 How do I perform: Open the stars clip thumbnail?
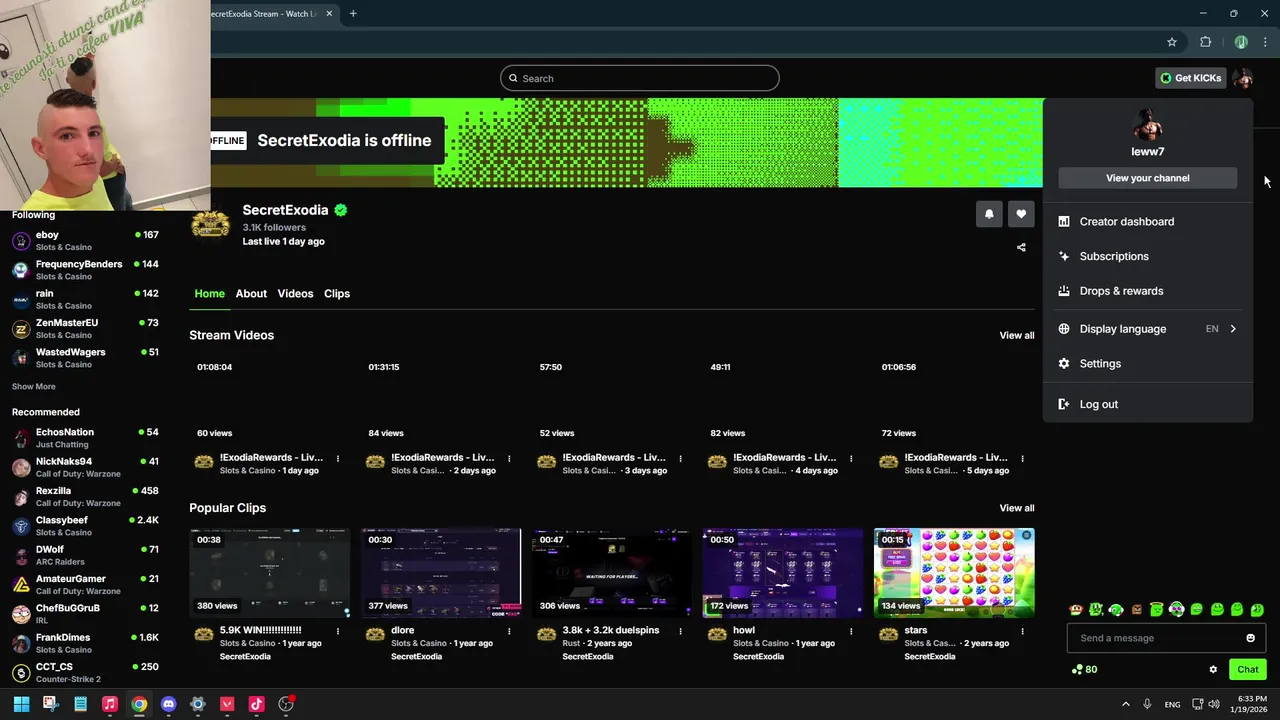click(954, 573)
